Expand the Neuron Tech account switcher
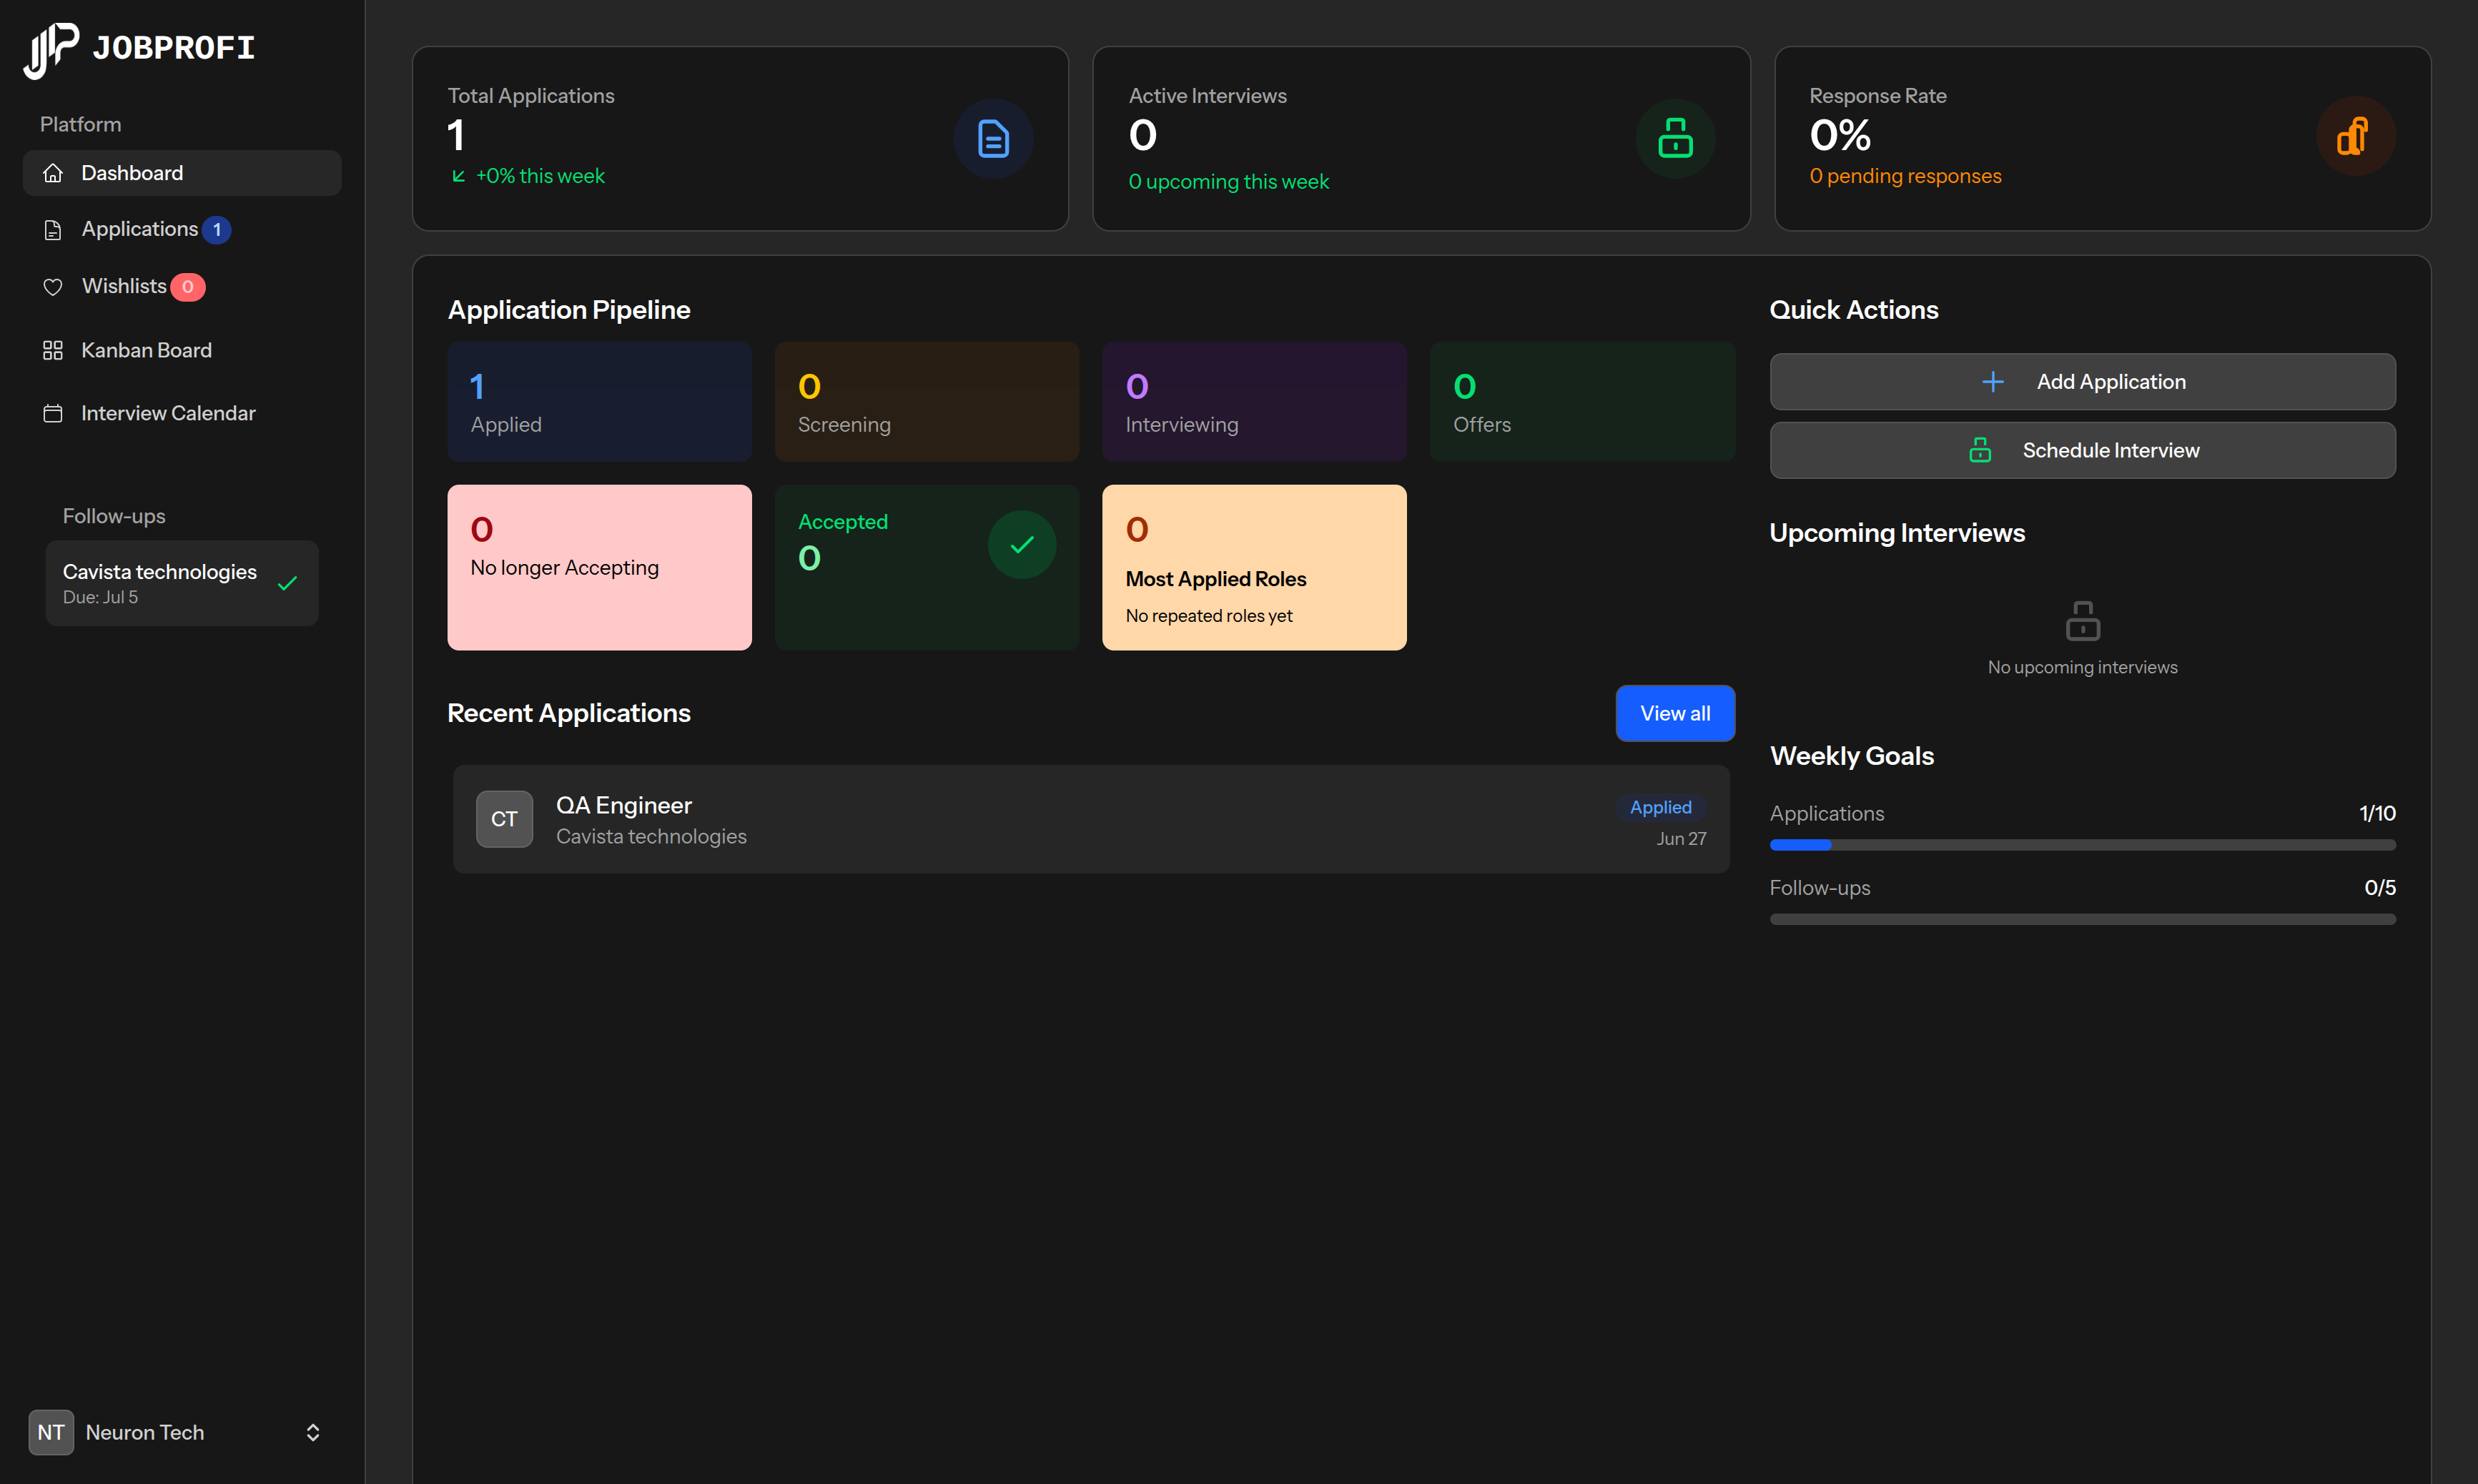This screenshot has width=2478, height=1484. tap(312, 1432)
